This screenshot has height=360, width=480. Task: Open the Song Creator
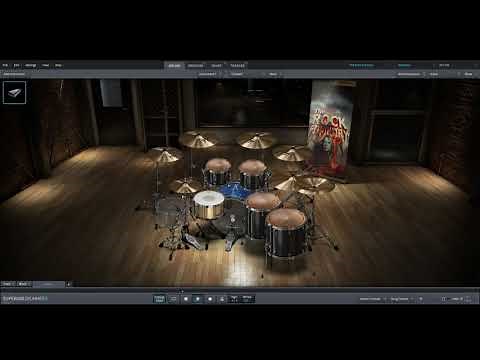[x=401, y=299]
